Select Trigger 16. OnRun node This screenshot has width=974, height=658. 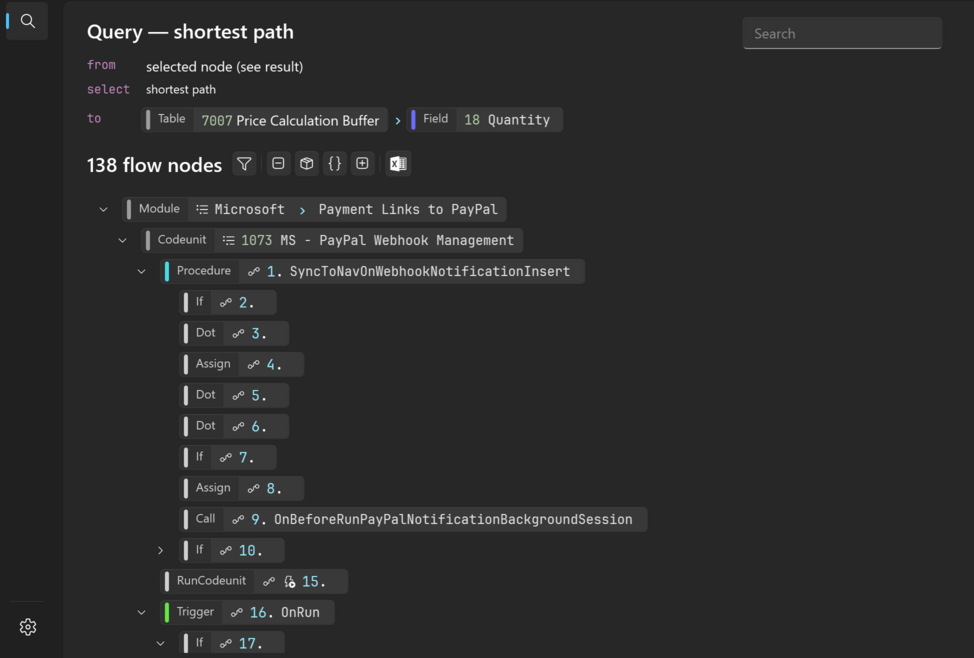247,613
